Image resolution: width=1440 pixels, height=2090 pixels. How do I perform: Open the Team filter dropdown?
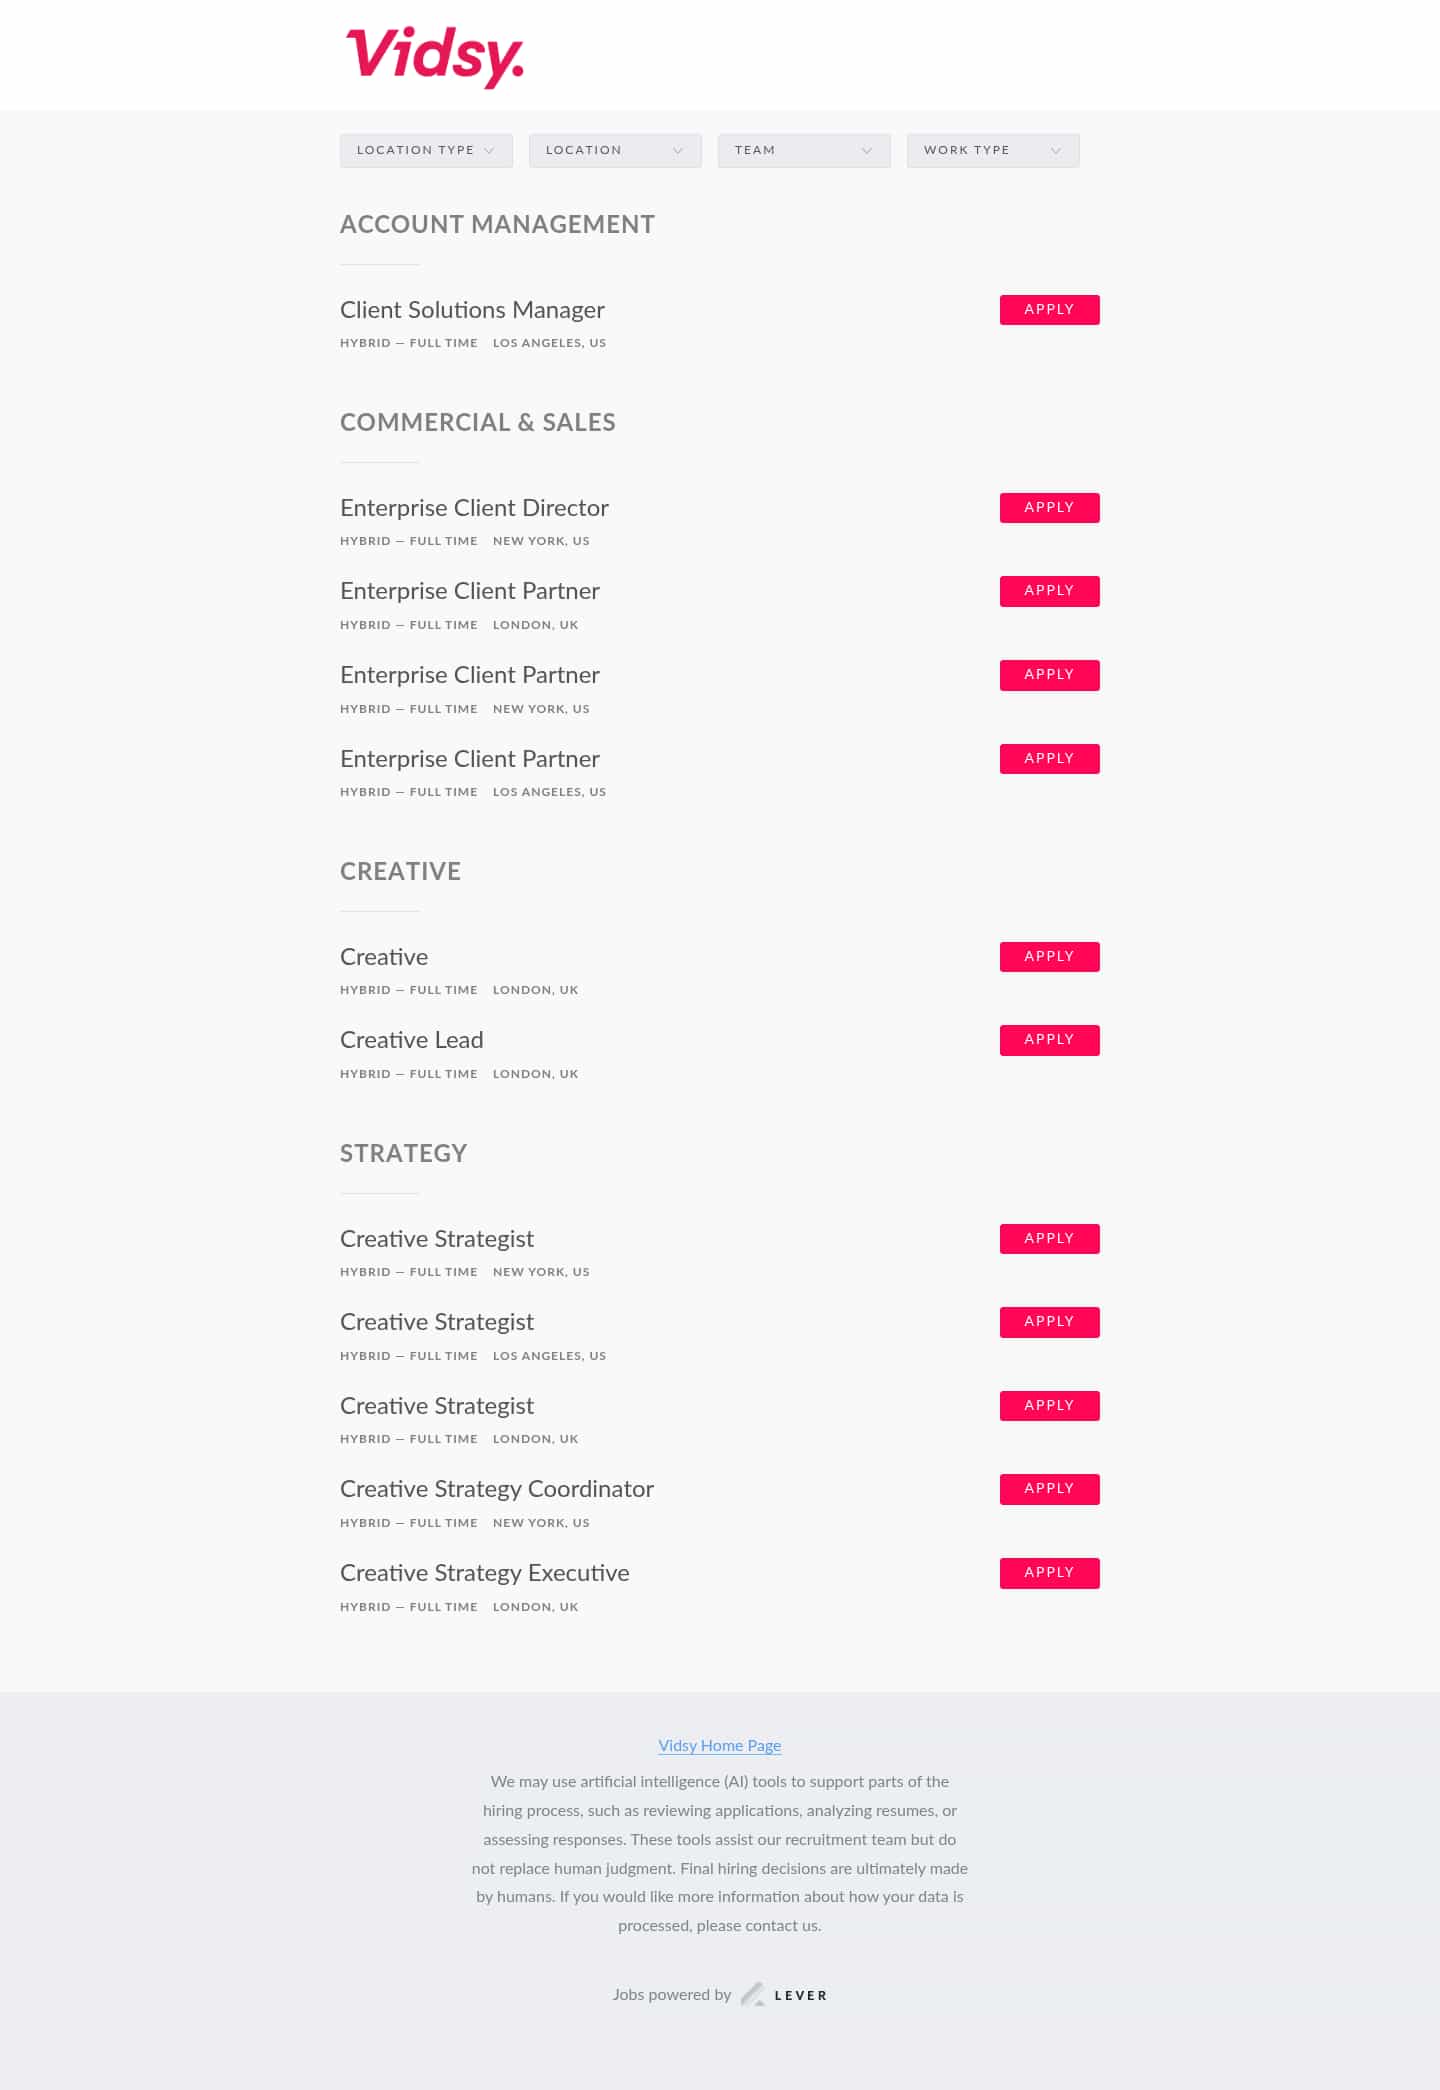804,150
